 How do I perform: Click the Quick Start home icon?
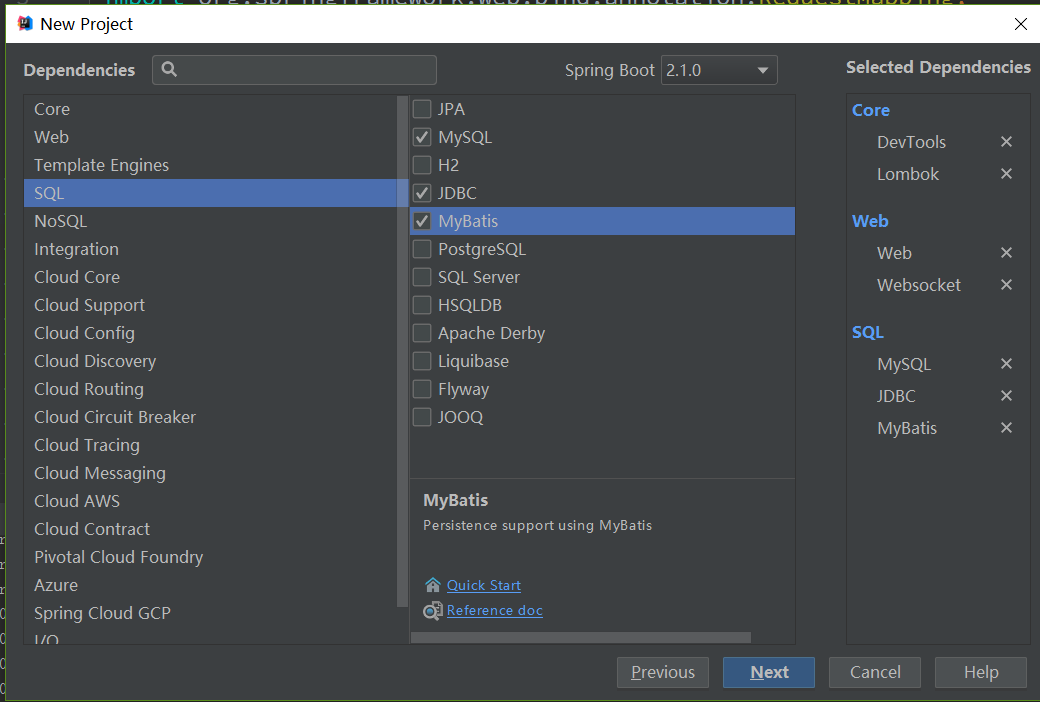click(432, 585)
